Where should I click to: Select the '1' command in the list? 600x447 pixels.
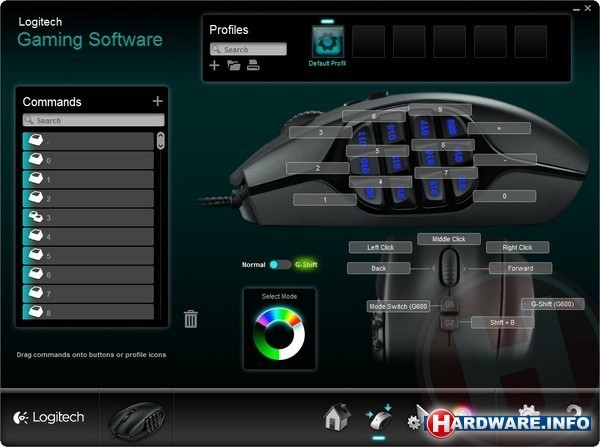pyautogui.click(x=88, y=179)
